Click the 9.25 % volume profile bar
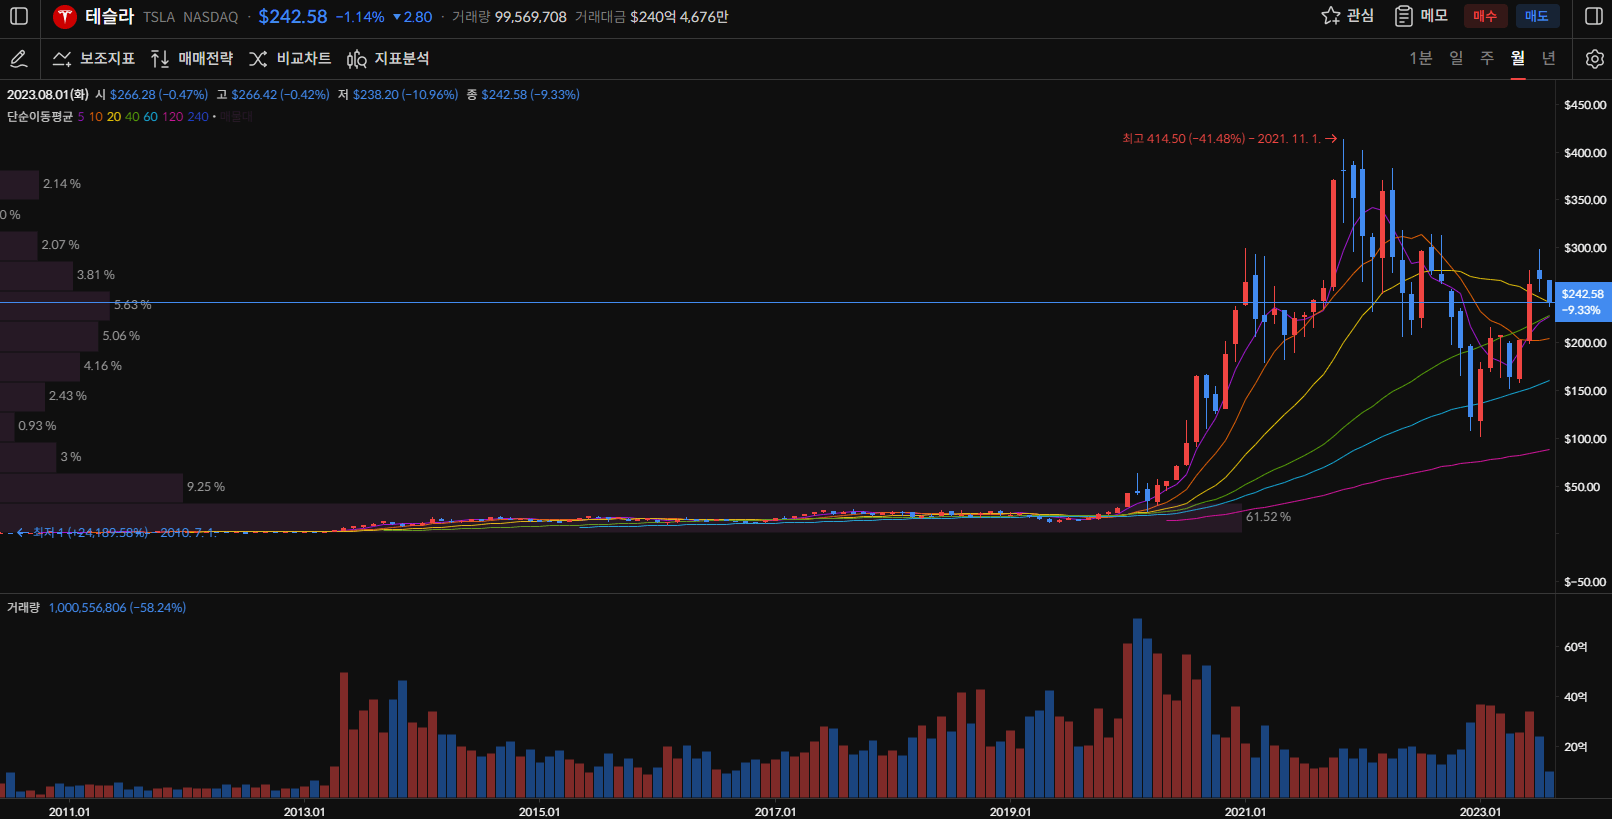 (91, 487)
